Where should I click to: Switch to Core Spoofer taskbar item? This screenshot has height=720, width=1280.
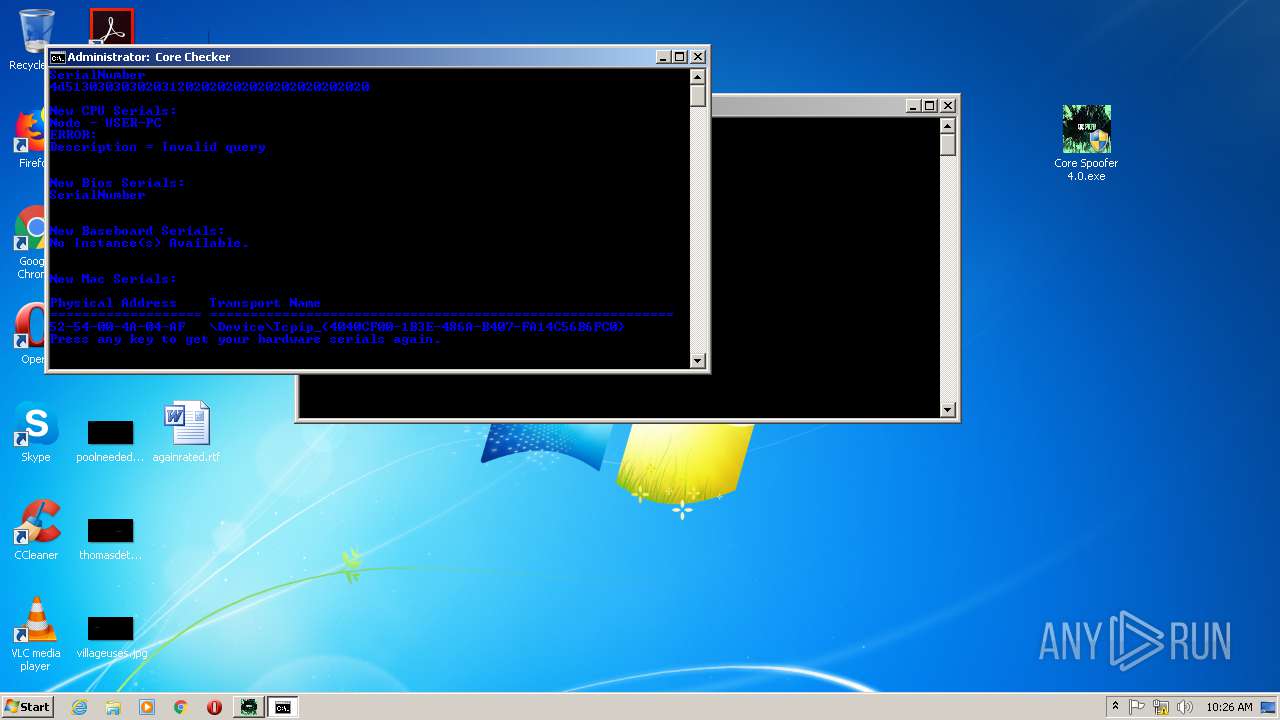[249, 707]
